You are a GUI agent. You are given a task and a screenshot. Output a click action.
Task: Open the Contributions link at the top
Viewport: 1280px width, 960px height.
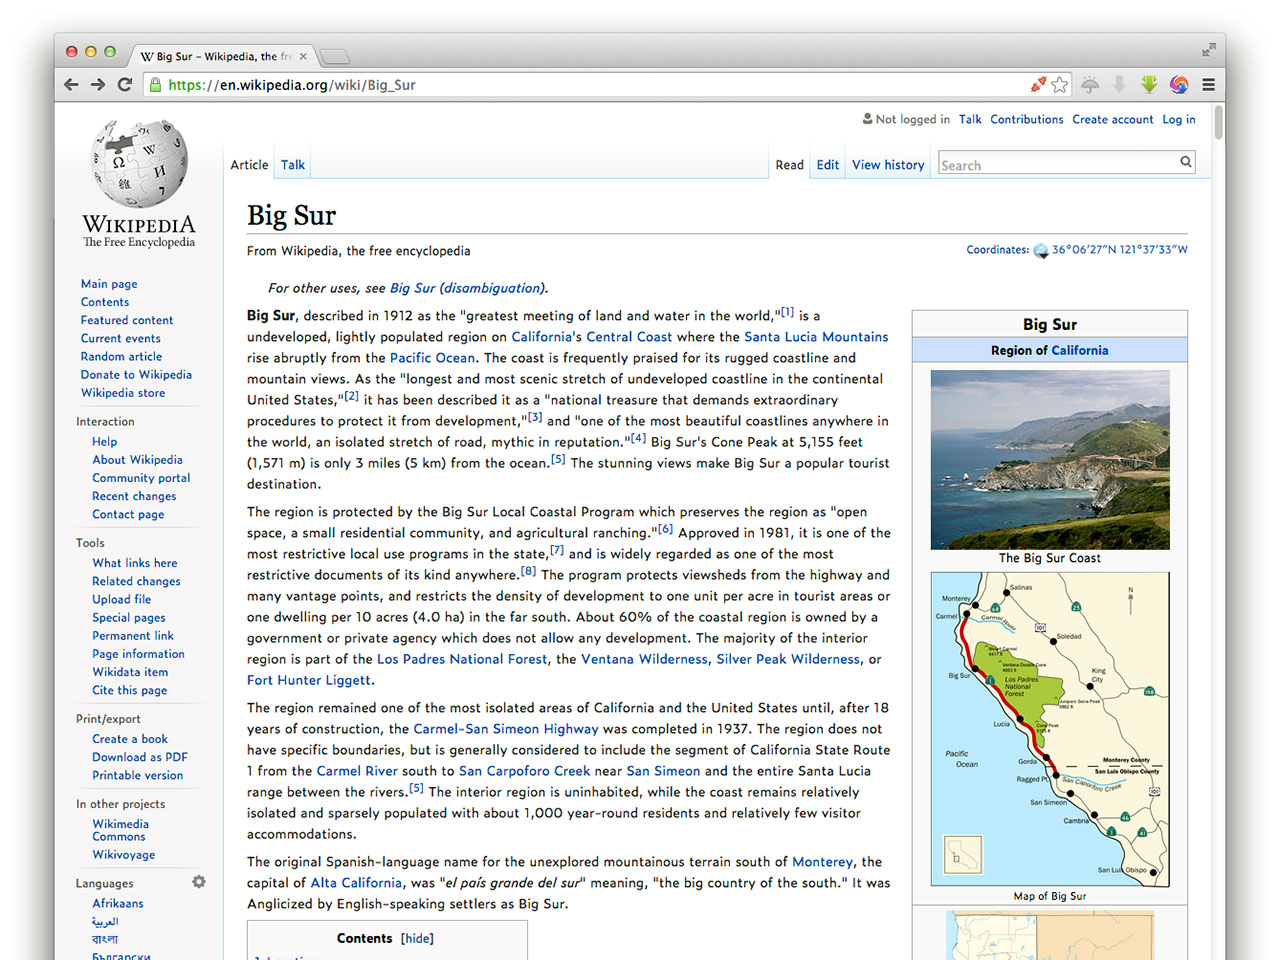[x=1027, y=119]
